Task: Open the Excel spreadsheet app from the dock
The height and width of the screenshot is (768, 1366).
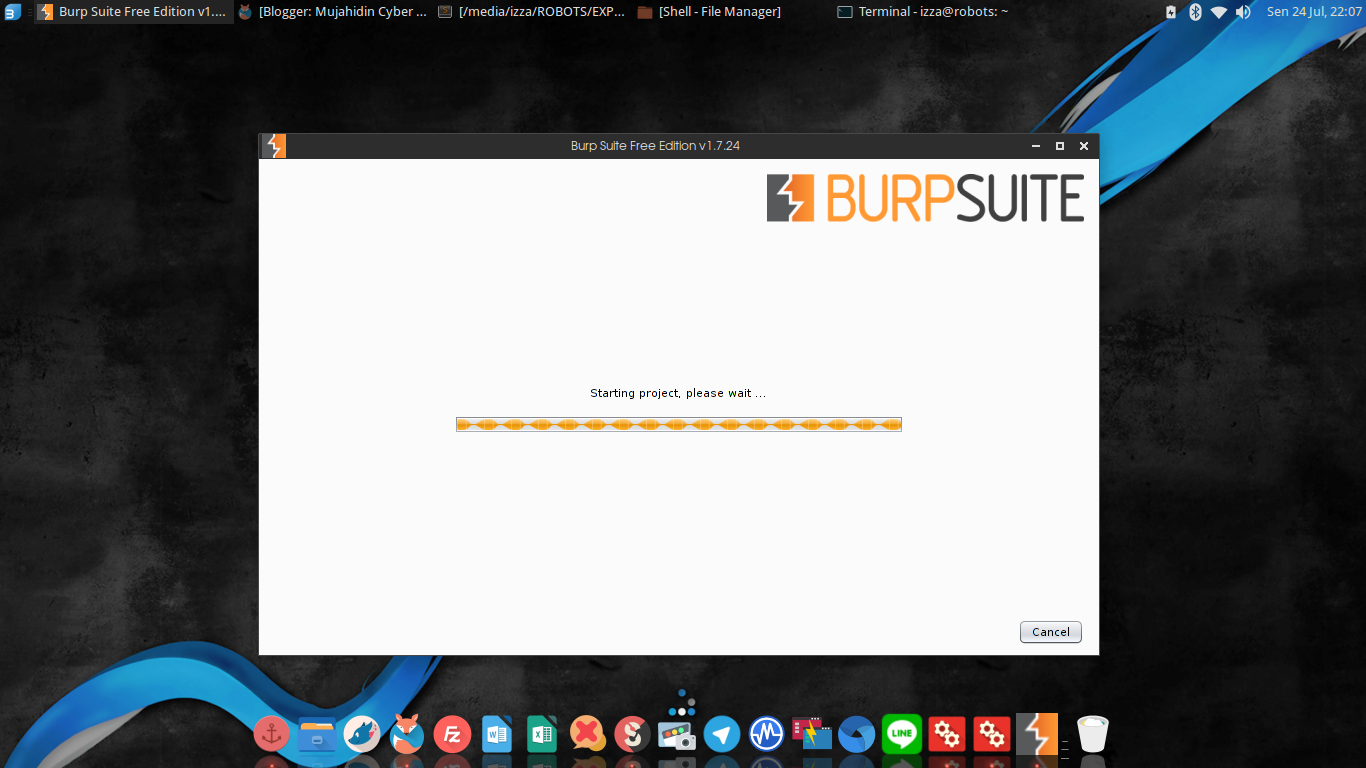Action: (x=541, y=735)
